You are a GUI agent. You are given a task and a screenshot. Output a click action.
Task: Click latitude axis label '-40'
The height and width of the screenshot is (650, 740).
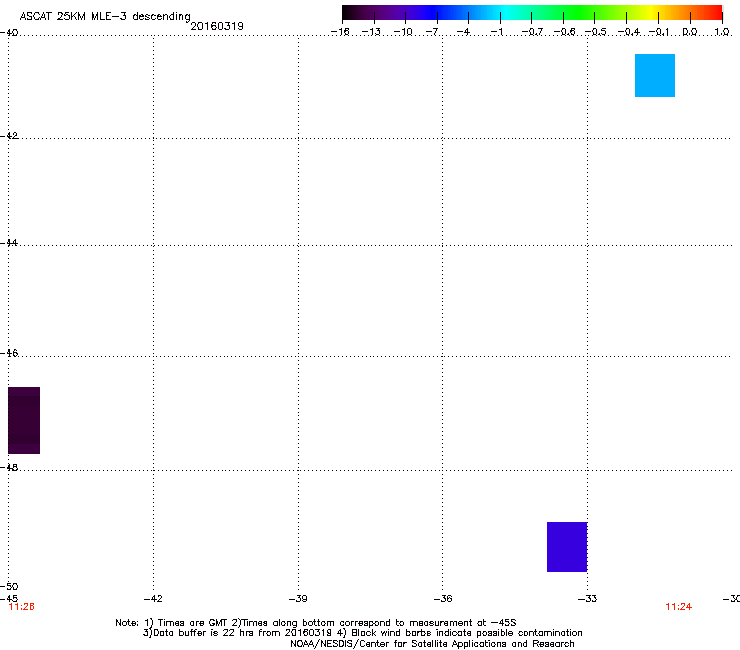(9, 33)
